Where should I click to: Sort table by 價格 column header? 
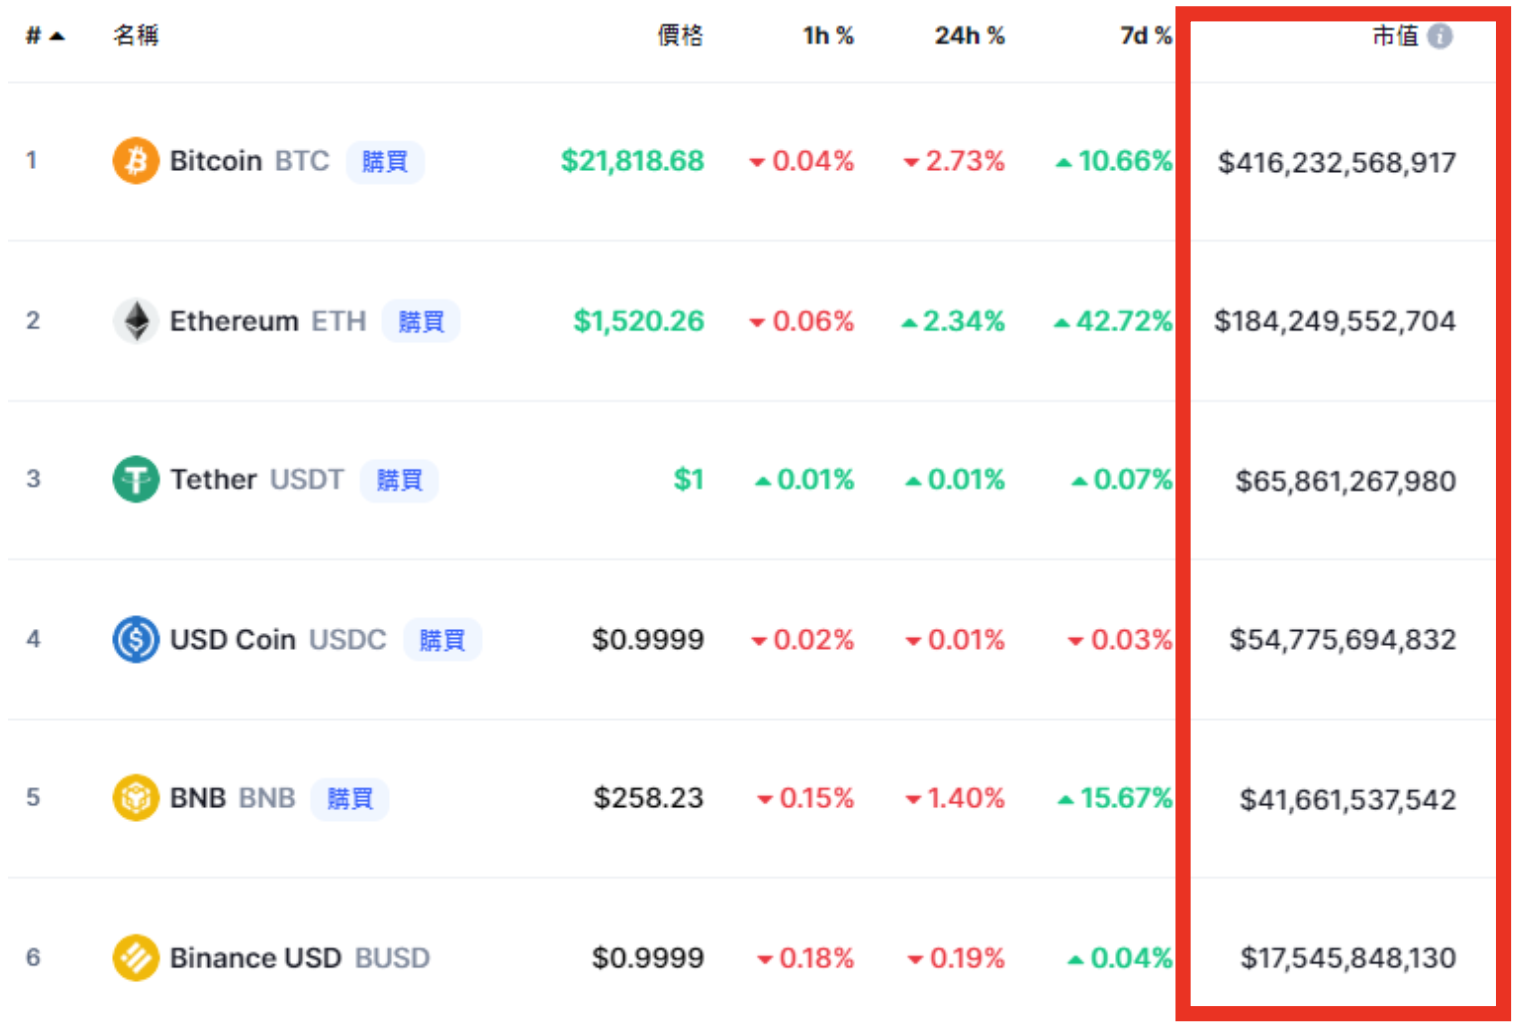[x=680, y=36]
